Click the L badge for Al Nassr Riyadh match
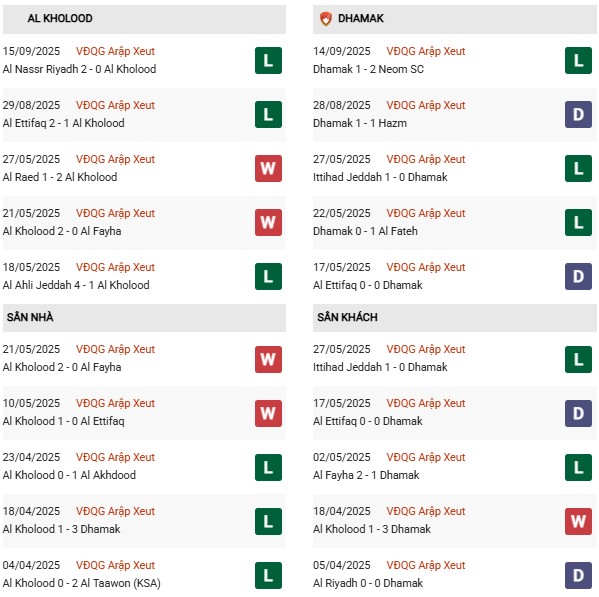The width and height of the screenshot is (599, 597). click(268, 60)
